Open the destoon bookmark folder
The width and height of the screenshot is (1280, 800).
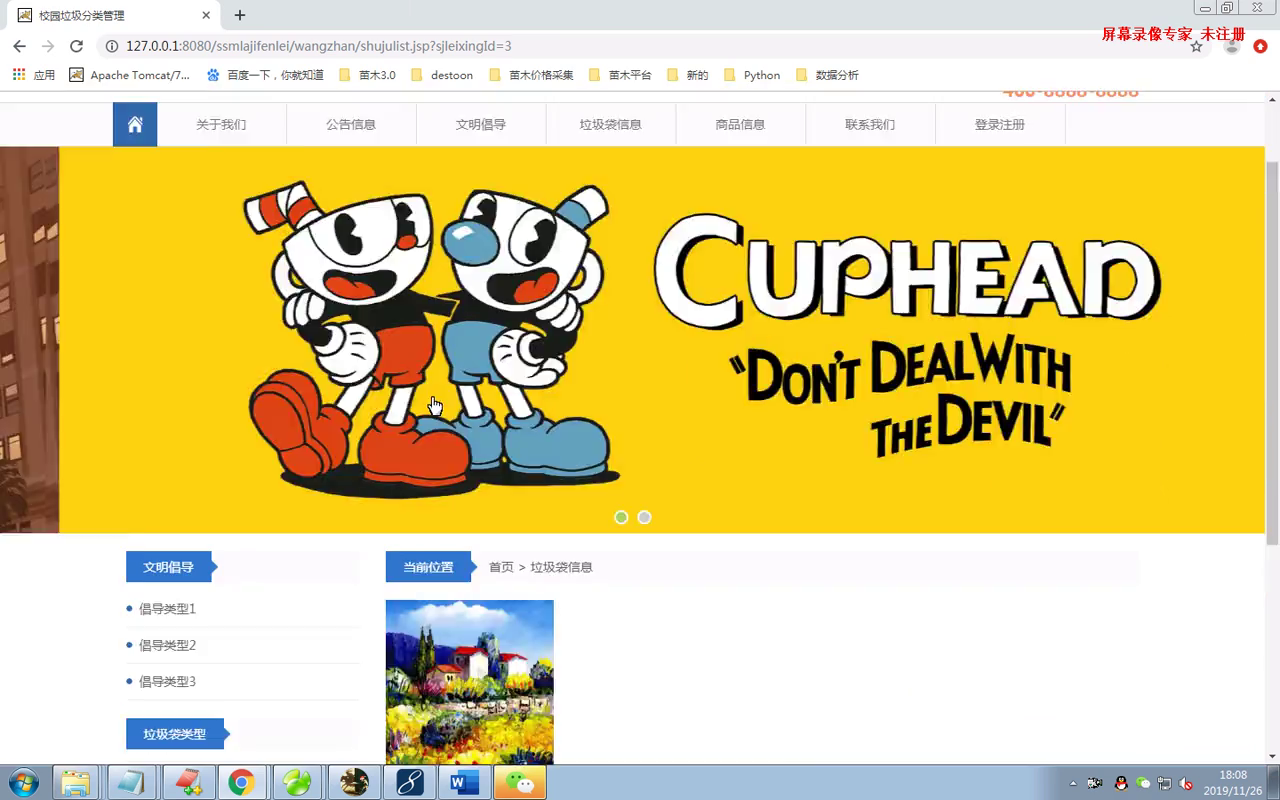441,75
